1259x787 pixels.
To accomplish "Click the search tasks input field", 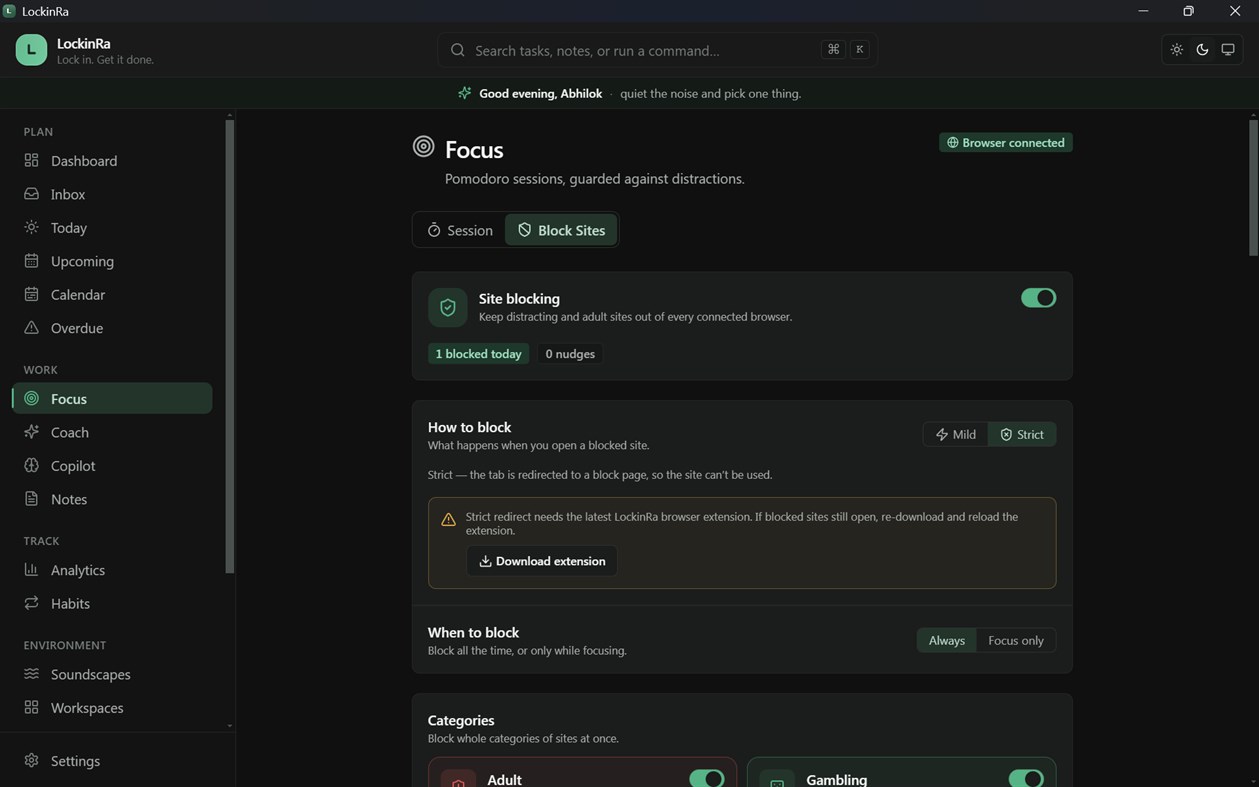I will click(x=657, y=50).
